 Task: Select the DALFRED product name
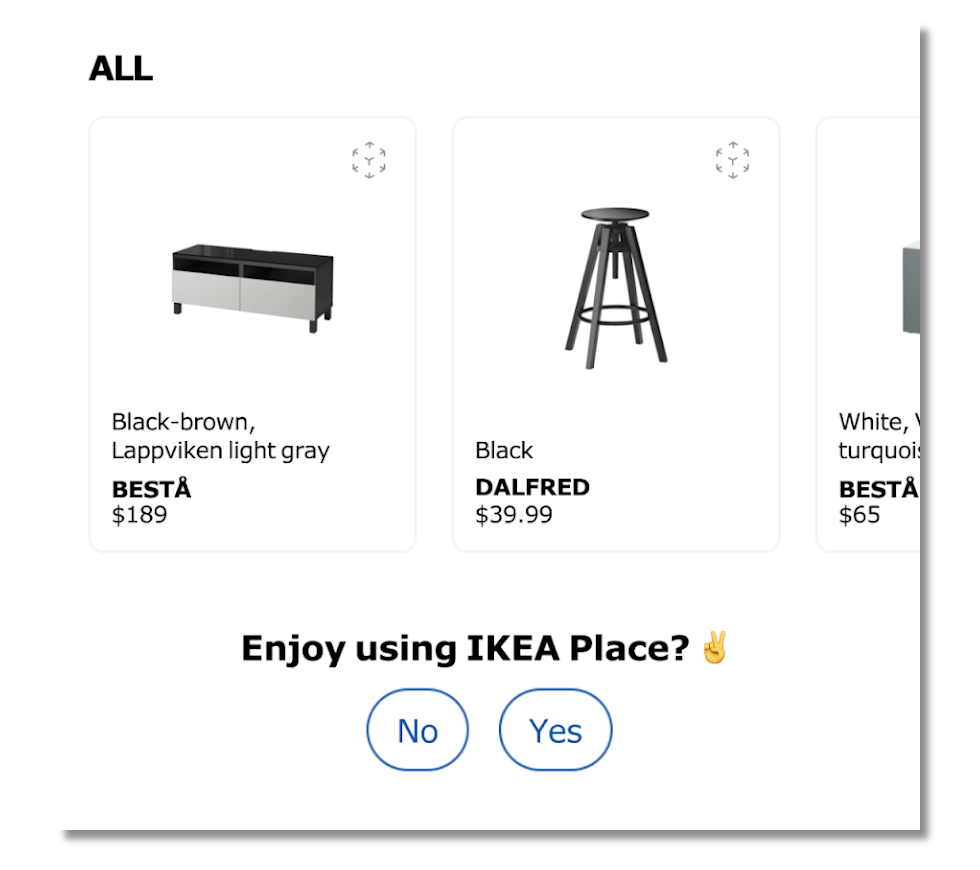[x=532, y=488]
